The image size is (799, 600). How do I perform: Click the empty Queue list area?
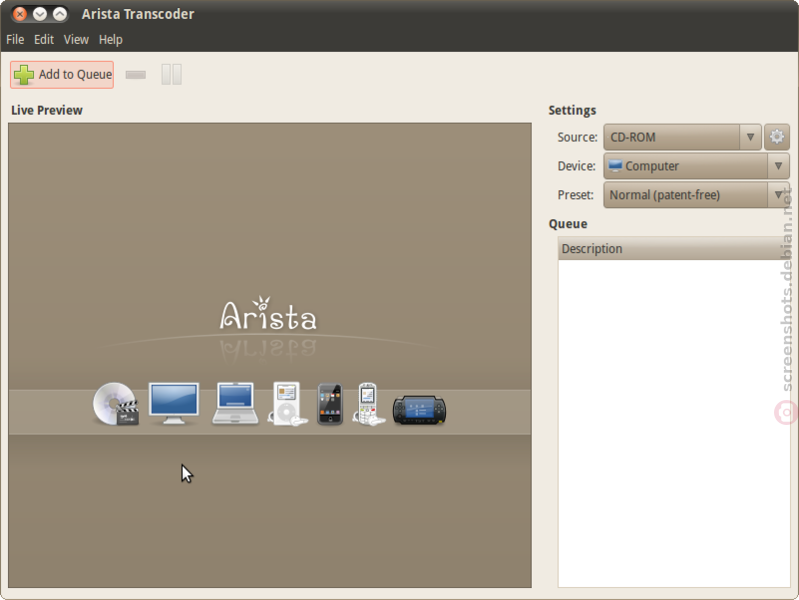(x=674, y=423)
